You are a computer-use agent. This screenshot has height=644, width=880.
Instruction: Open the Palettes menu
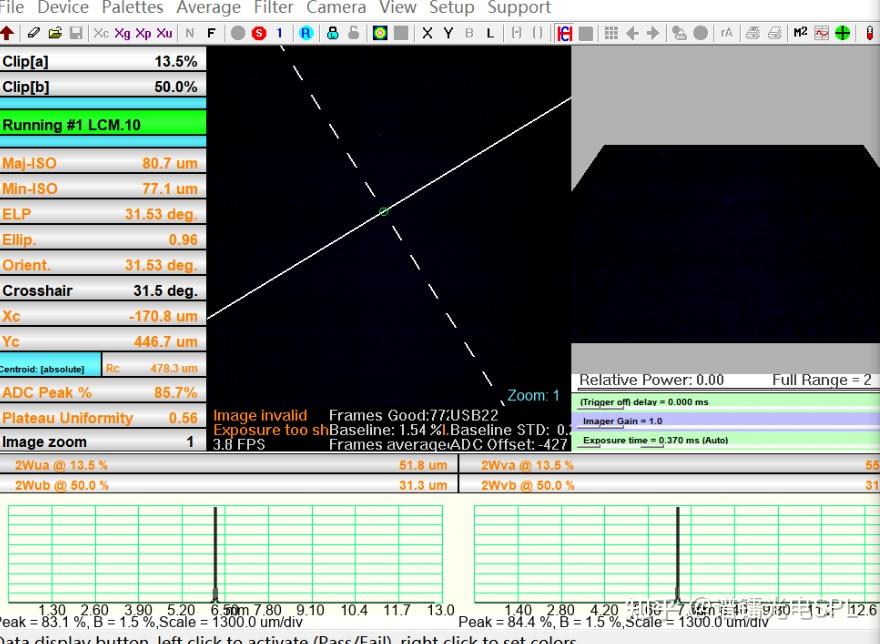click(132, 8)
